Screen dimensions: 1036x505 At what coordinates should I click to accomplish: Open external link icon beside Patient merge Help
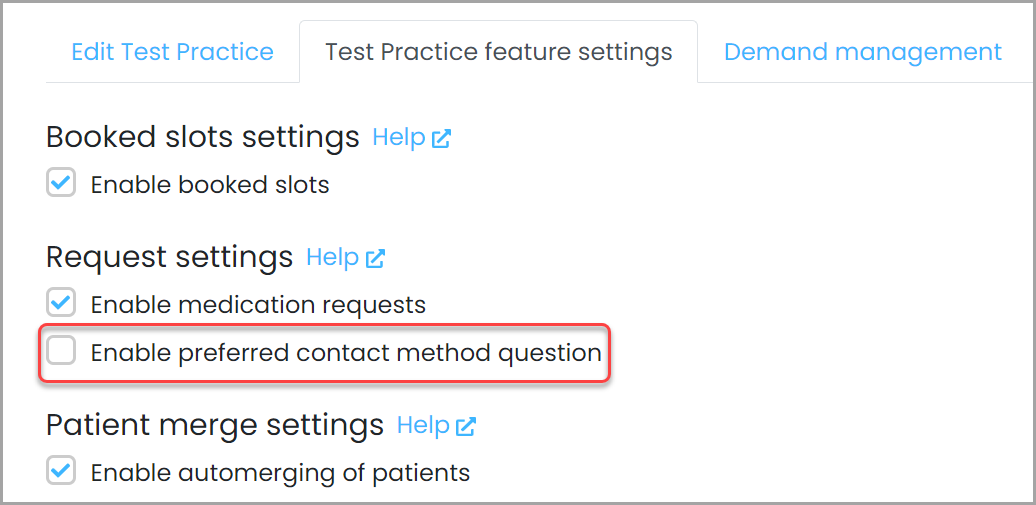pyautogui.click(x=466, y=426)
